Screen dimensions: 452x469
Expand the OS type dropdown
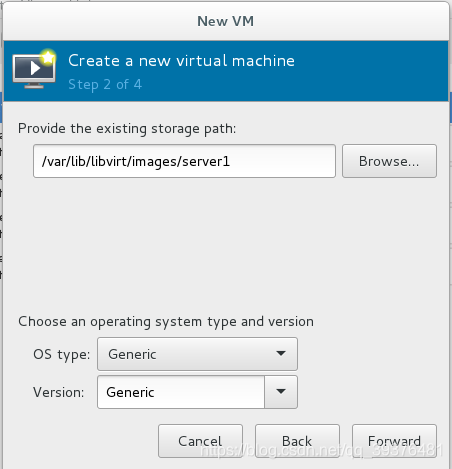coord(197,354)
